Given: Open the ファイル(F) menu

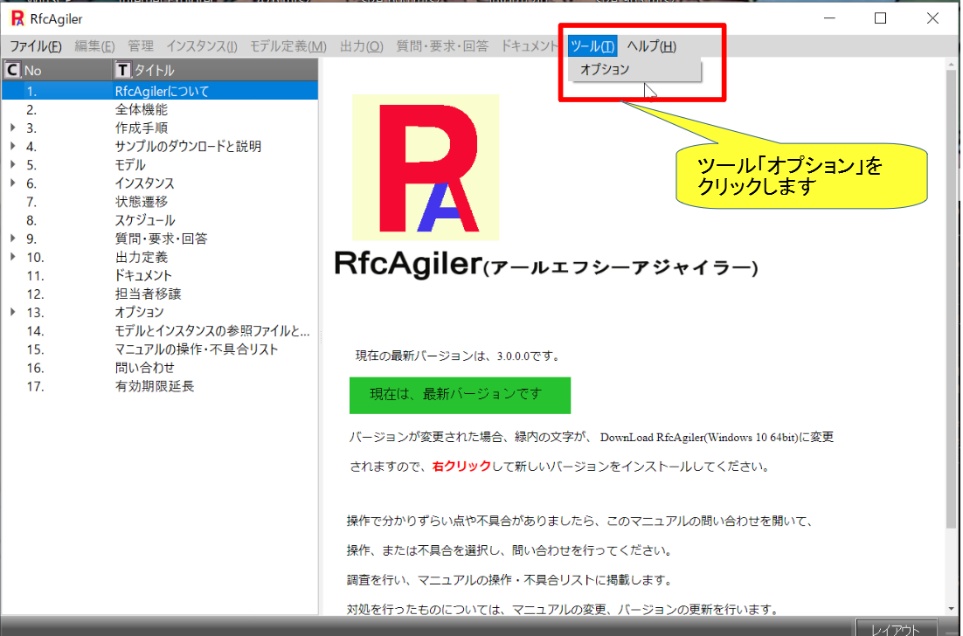Looking at the screenshot, I should [x=36, y=46].
